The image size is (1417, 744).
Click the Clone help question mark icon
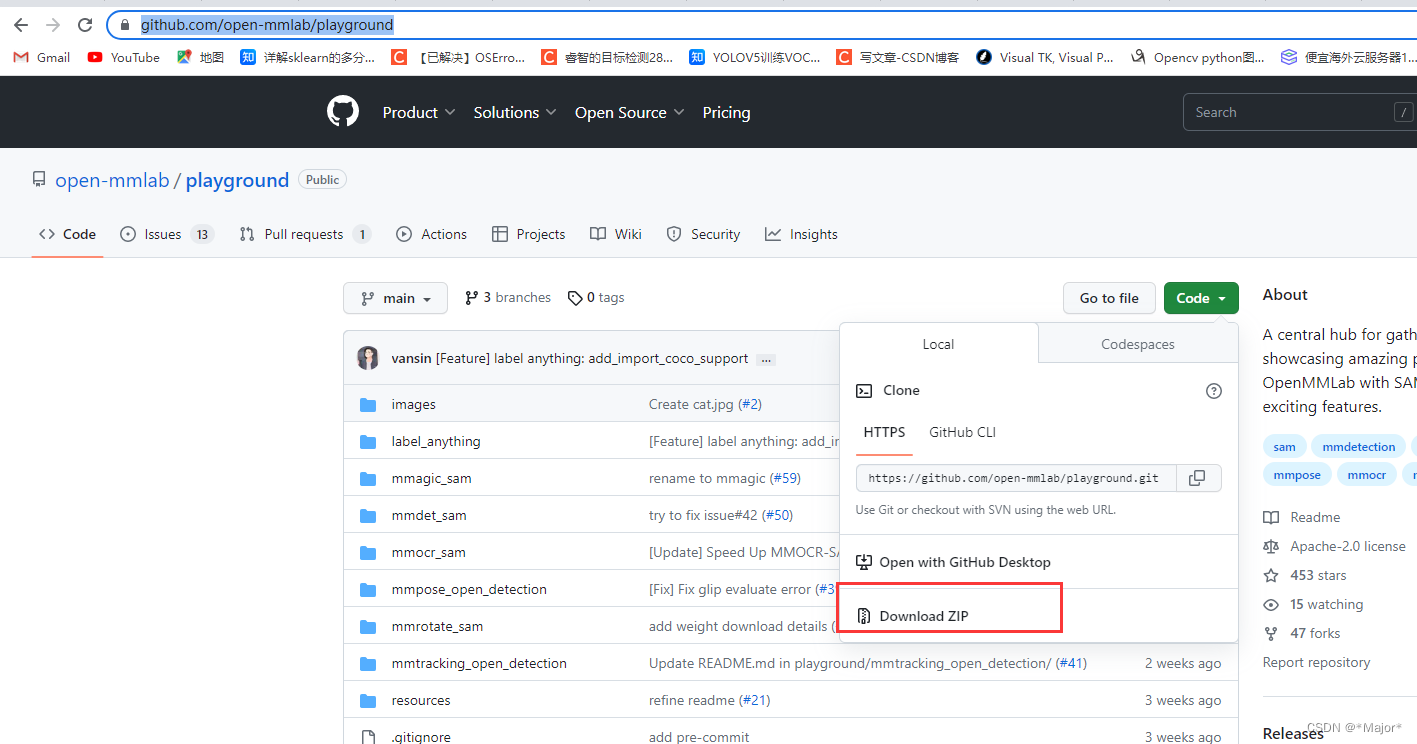[1214, 391]
